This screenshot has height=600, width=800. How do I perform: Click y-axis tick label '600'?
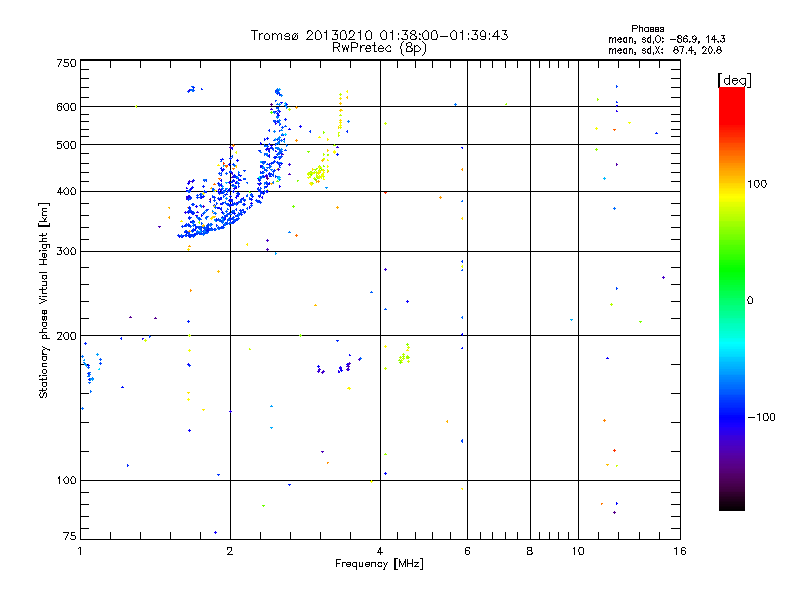coord(67,107)
